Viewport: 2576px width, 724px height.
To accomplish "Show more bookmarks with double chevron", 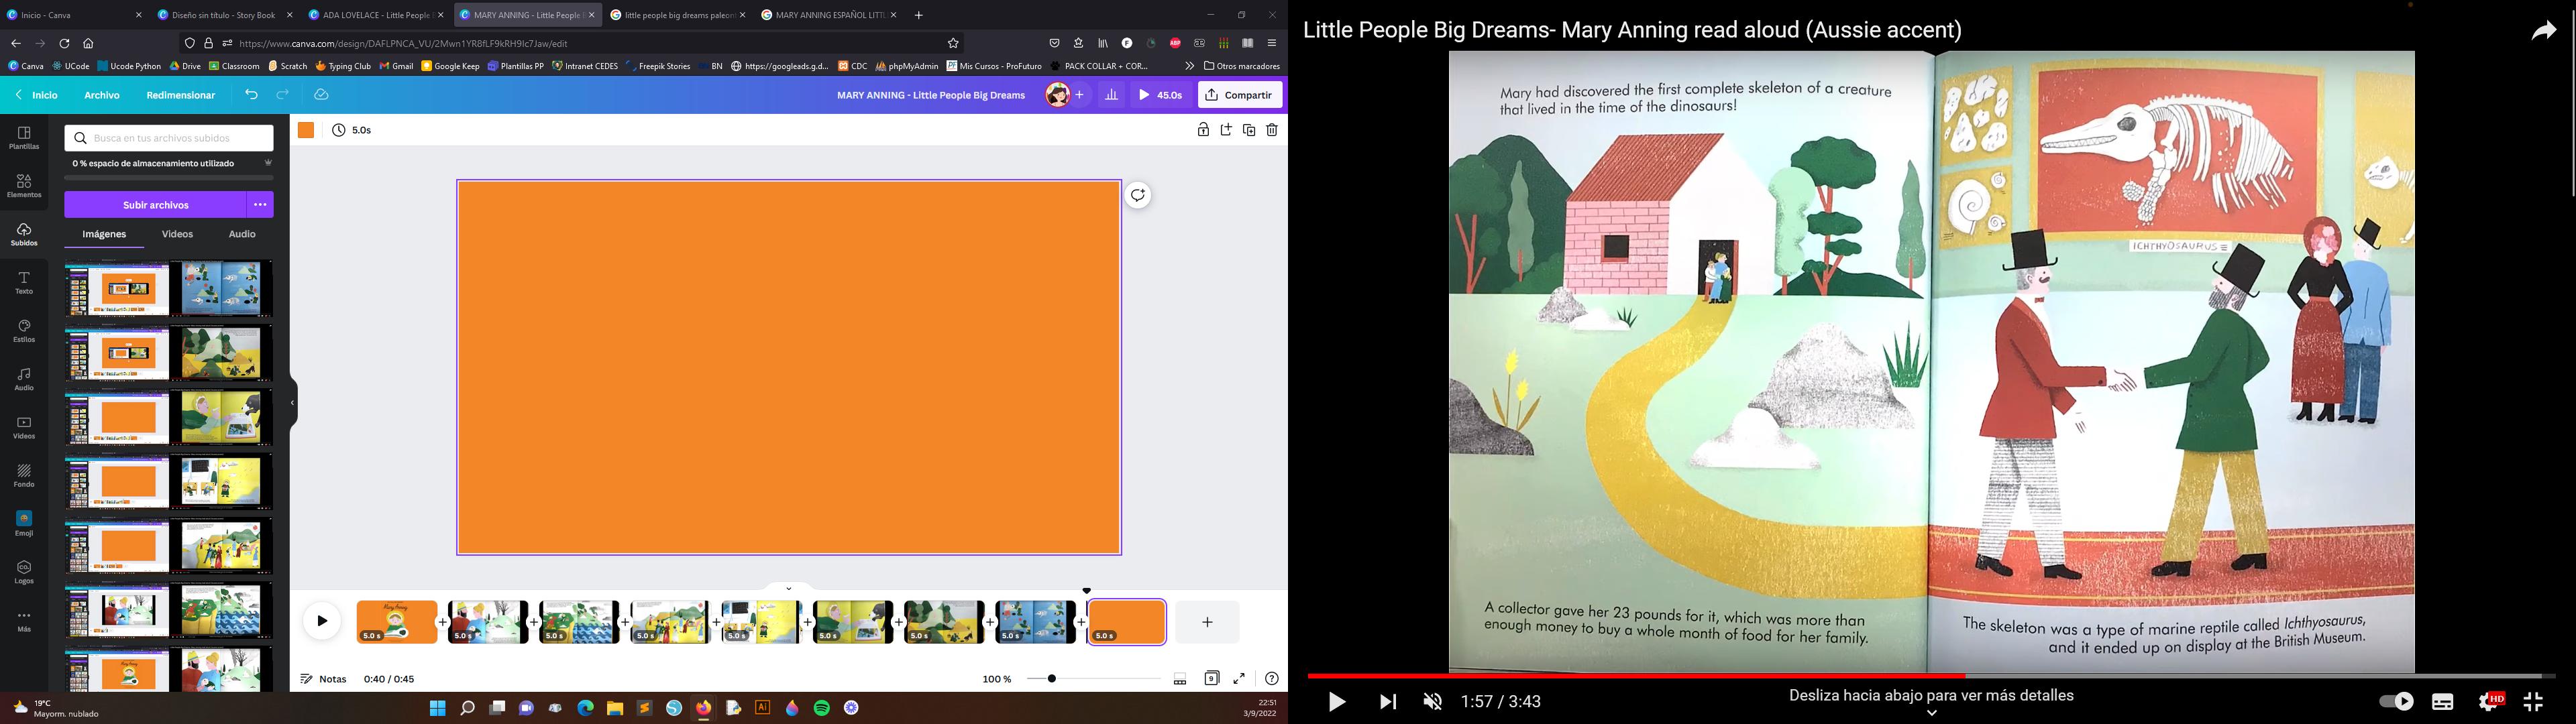I will click(1189, 66).
